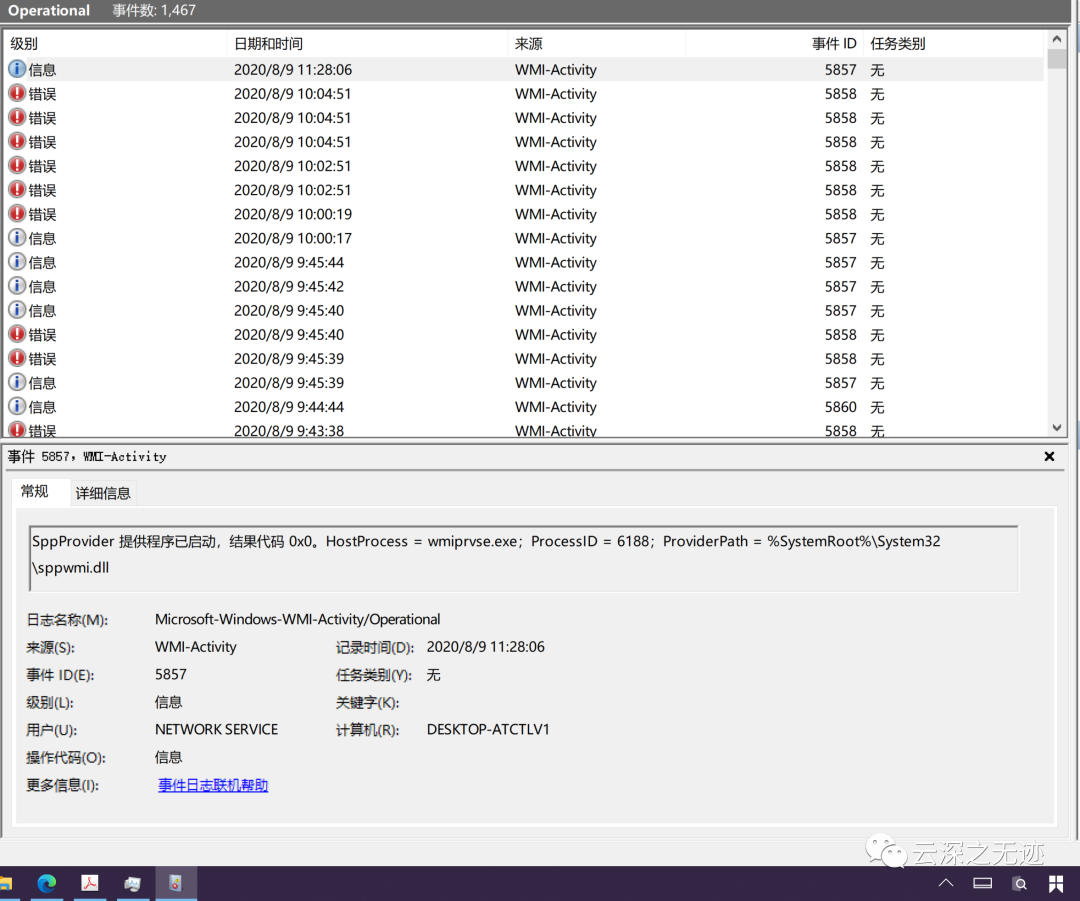
Task: Click 信息 level text of the 9:44:44 row
Action: pyautogui.click(x=43, y=407)
